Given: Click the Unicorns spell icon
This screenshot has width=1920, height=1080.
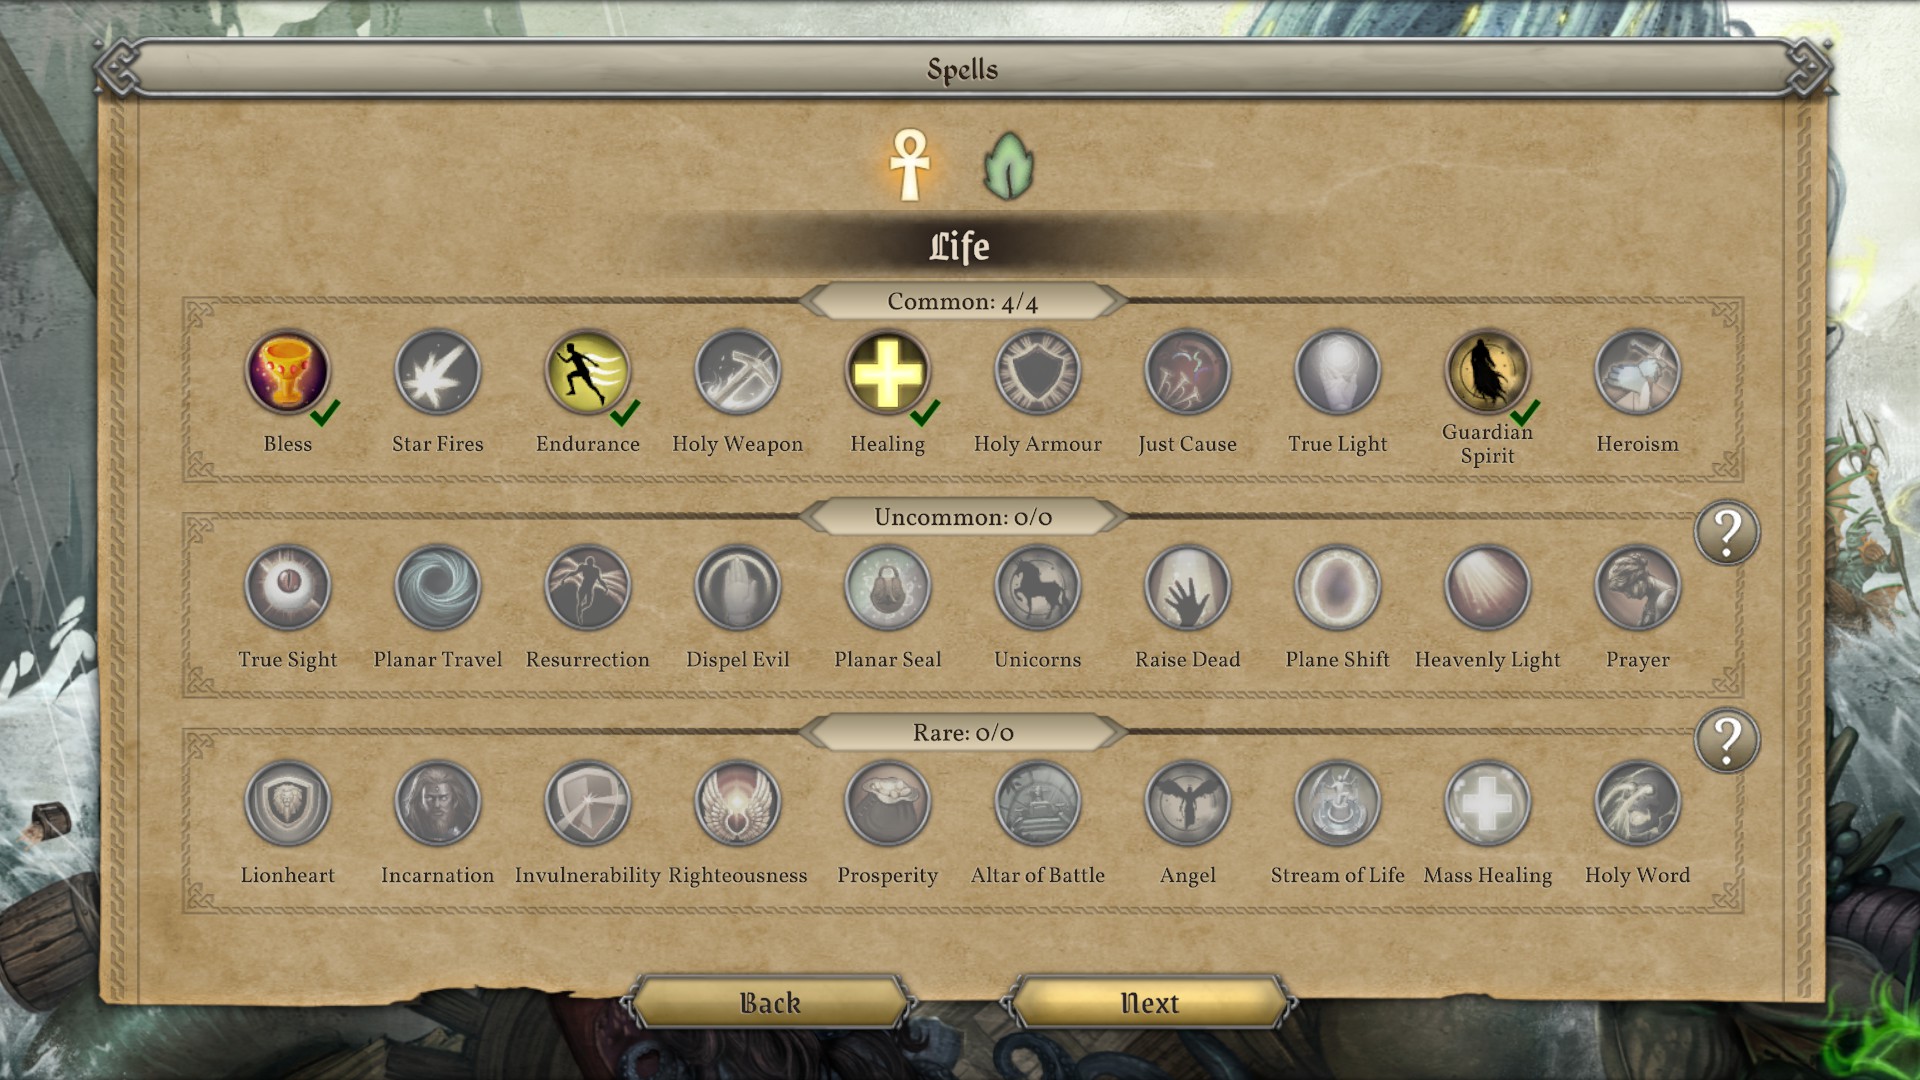Looking at the screenshot, I should 1037,588.
